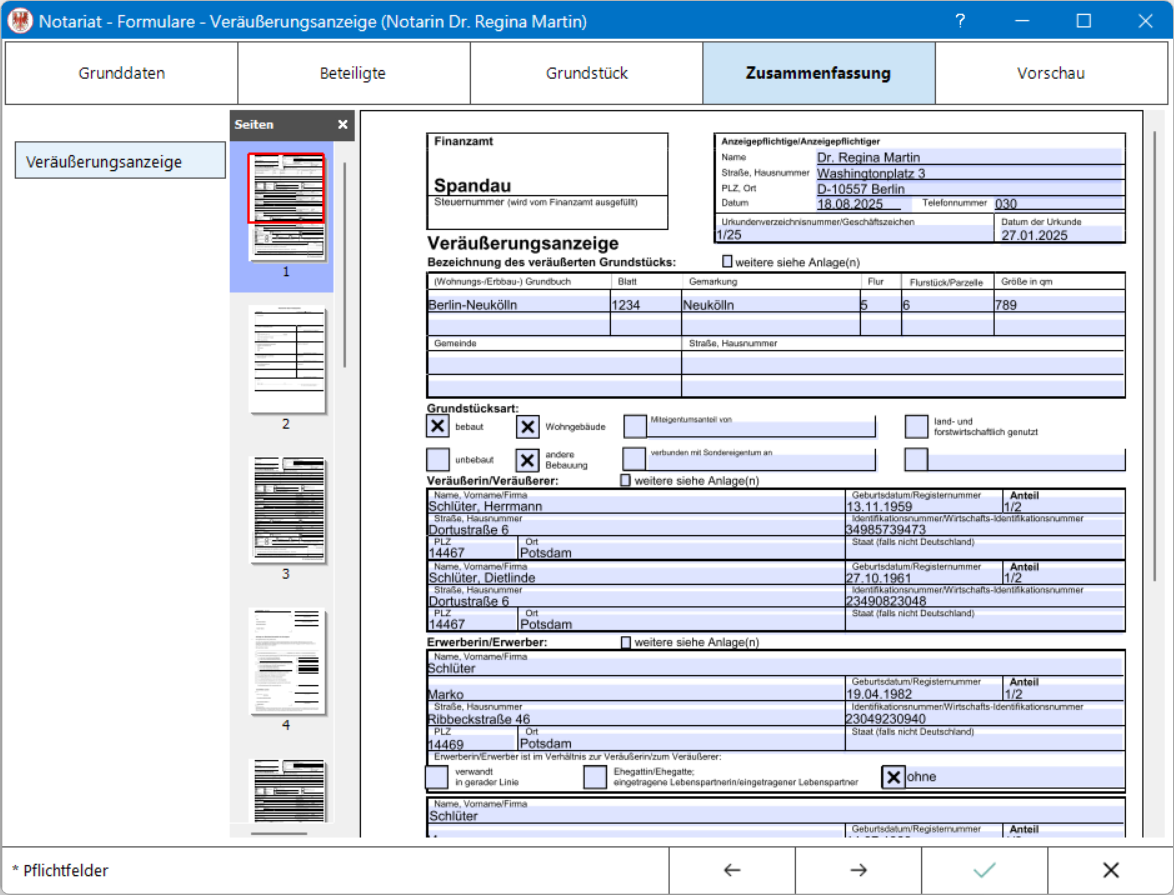Viewport: 1174px width, 895px height.
Task: Toggle the 'verwandt in gerader Linie' checkbox
Action: [x=437, y=777]
